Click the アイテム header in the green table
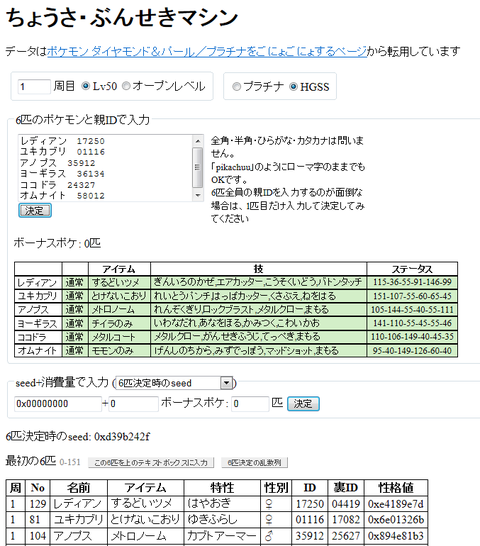Image resolution: width=480 pixels, height=546 pixels. (119, 269)
